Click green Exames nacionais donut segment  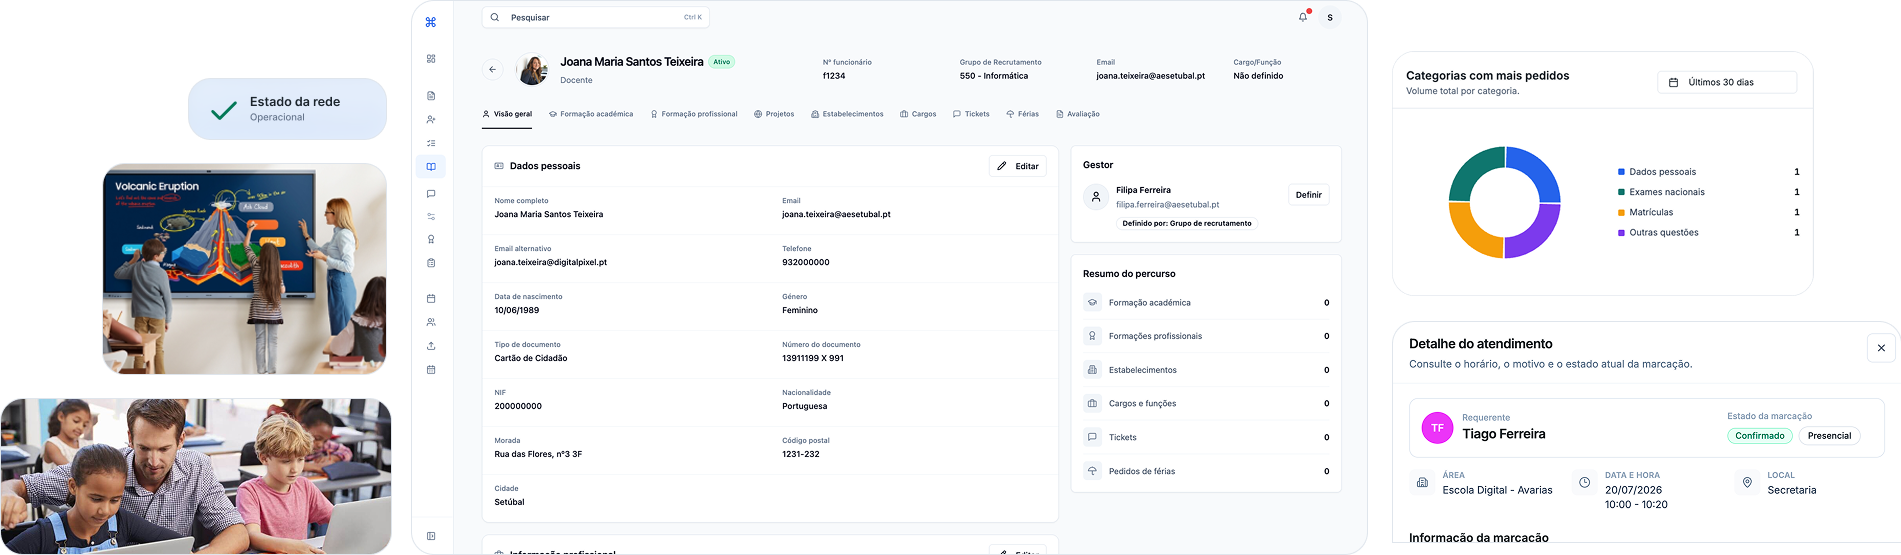(1473, 170)
